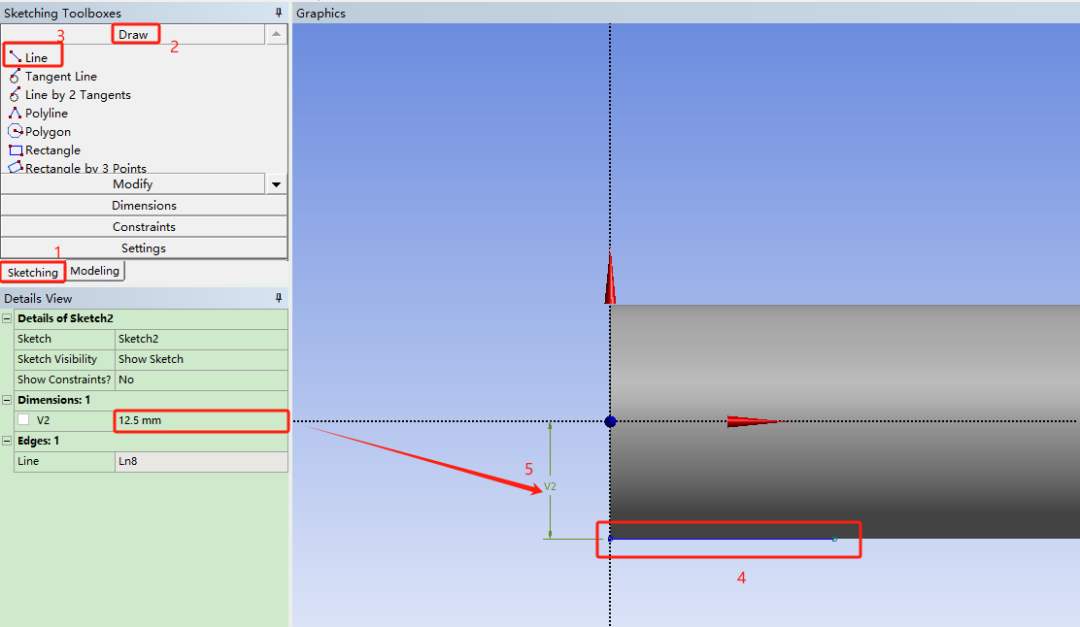Viewport: 1080px width, 627px height.
Task: Select the Line draw tool icon
Action: (15, 56)
